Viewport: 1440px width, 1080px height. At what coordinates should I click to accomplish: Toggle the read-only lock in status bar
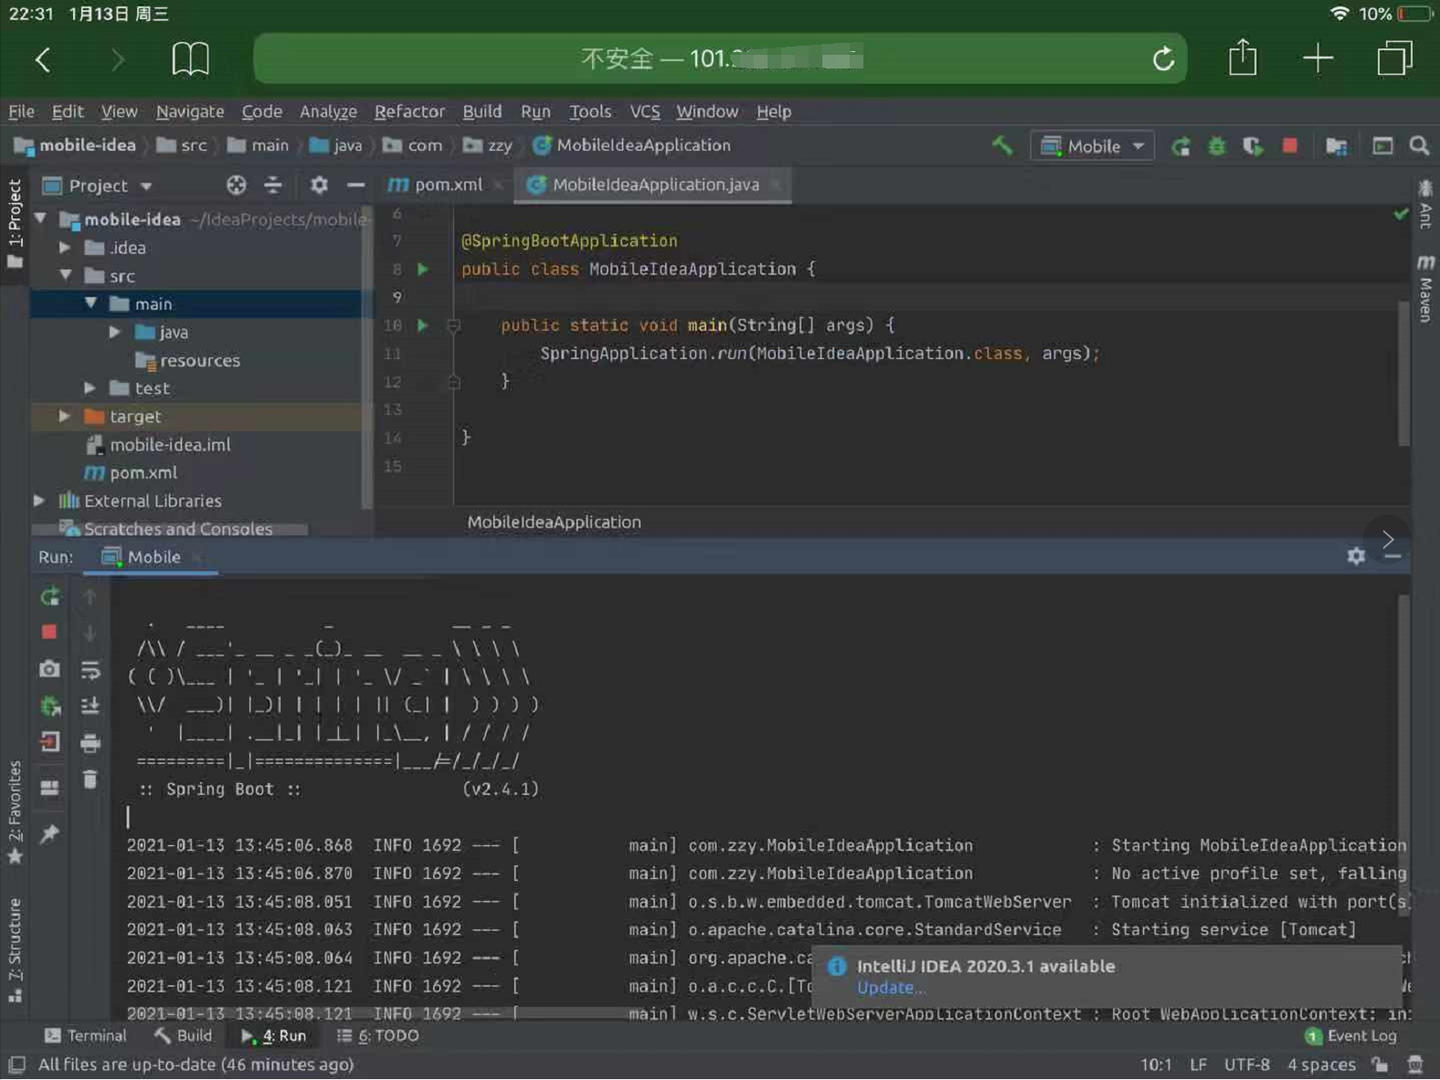point(1378,1065)
